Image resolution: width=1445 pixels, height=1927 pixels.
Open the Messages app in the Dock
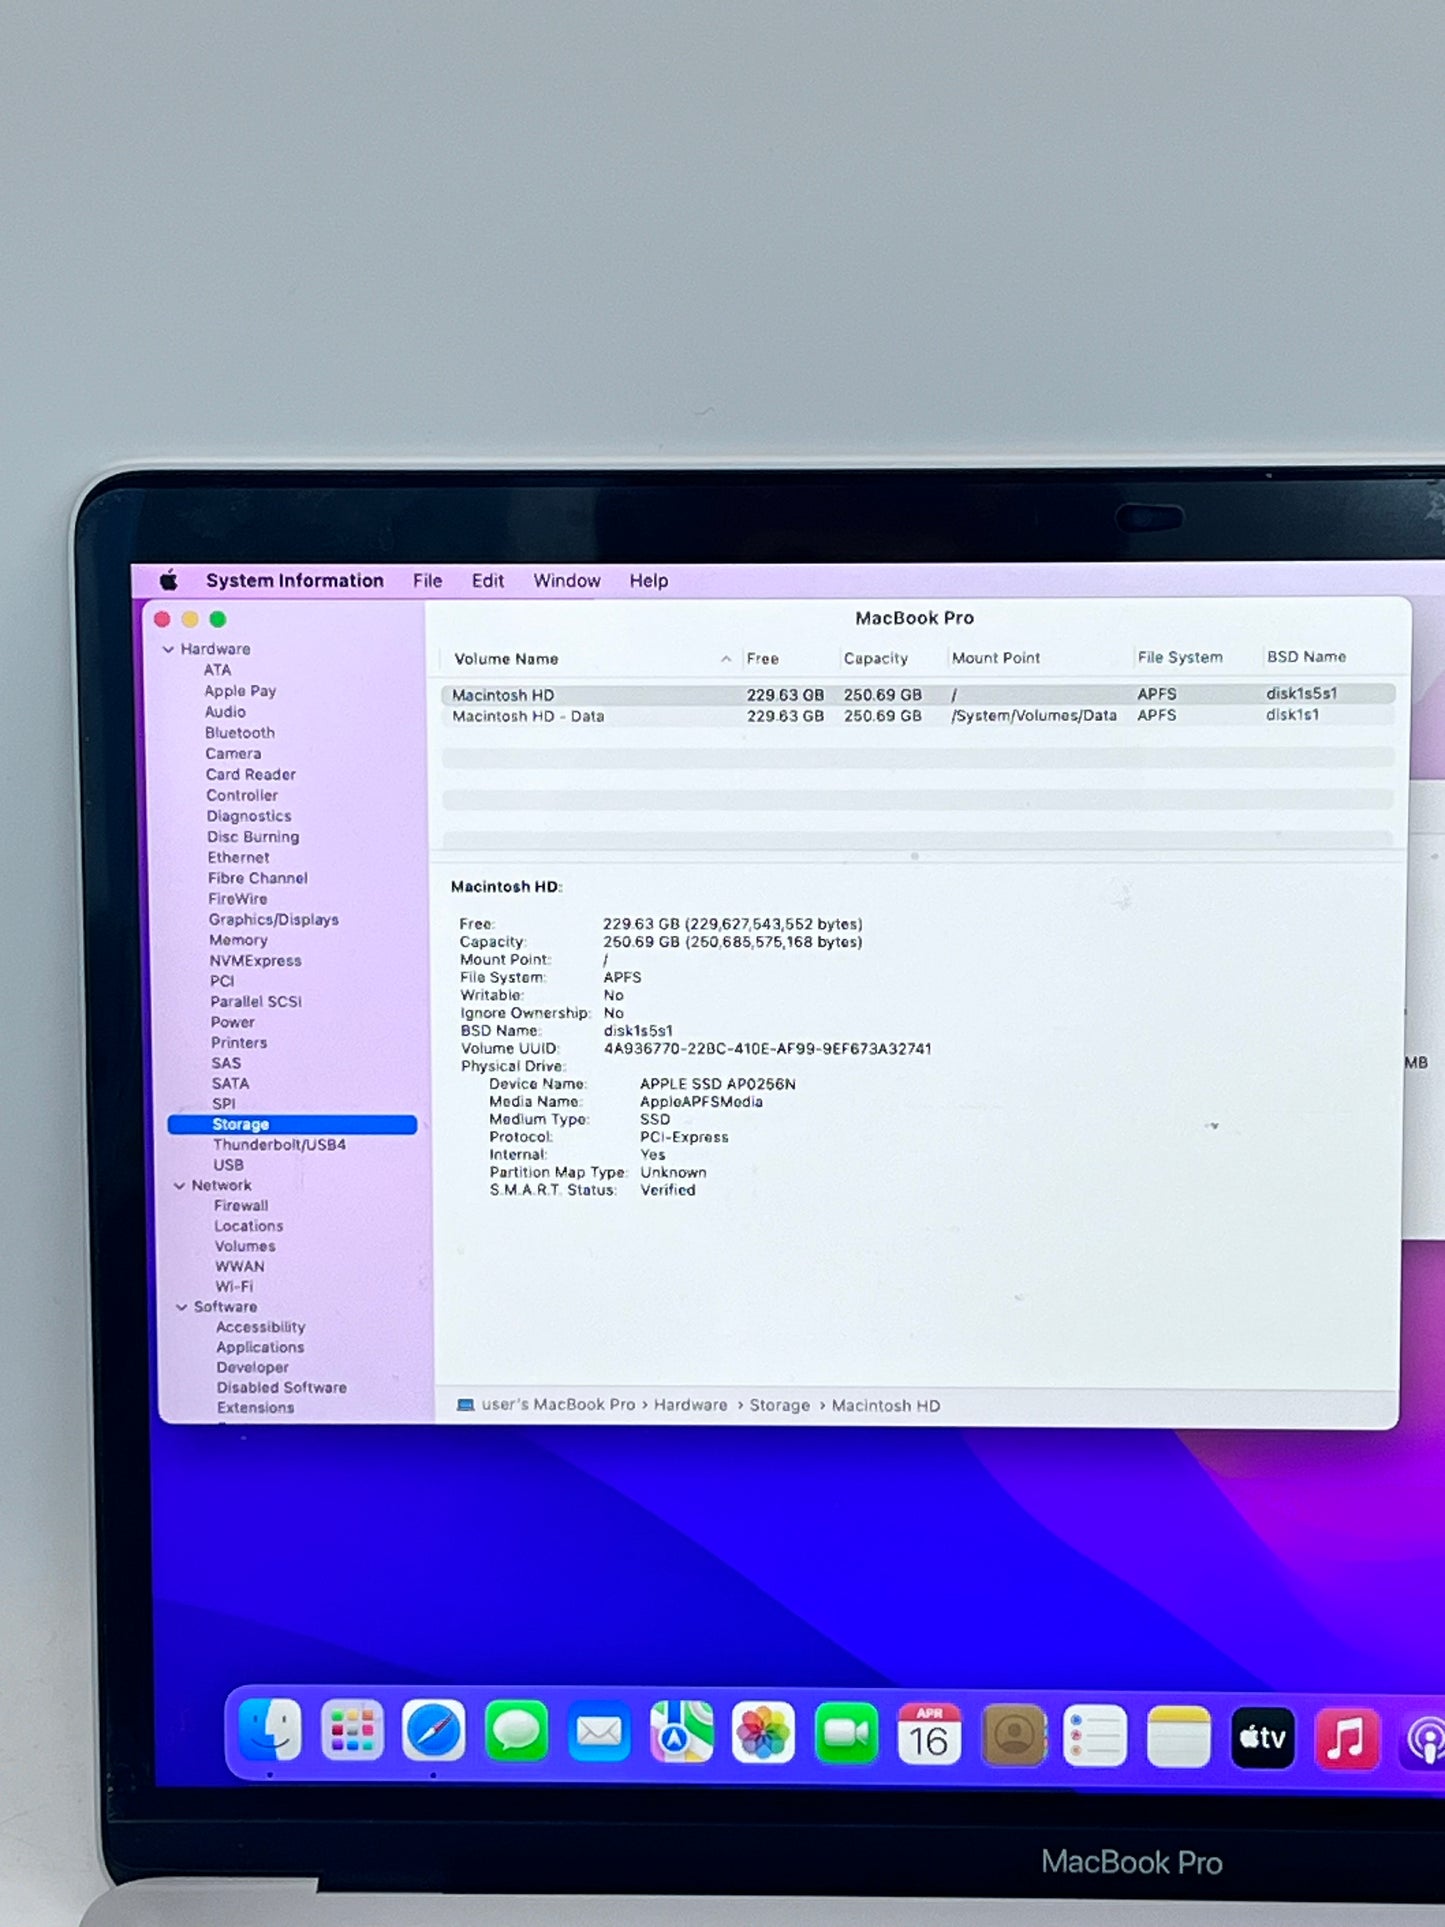(x=516, y=1732)
